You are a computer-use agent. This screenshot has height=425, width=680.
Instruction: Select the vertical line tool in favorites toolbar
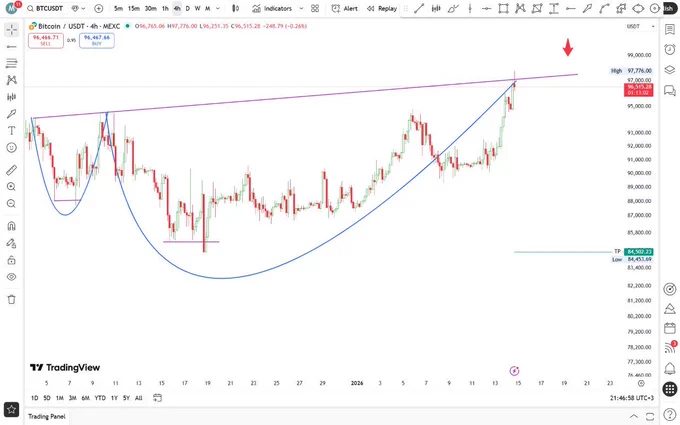click(x=470, y=8)
